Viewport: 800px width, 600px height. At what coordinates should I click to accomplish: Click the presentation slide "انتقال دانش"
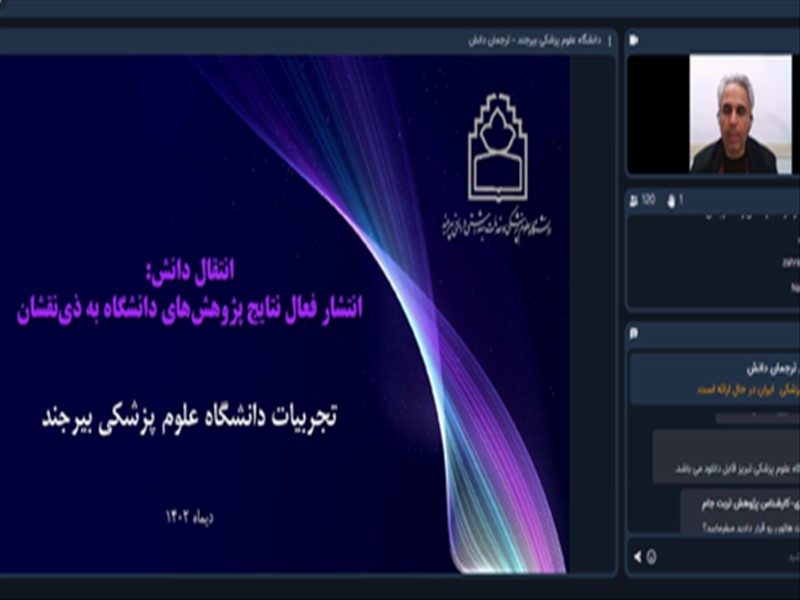pos(285,314)
